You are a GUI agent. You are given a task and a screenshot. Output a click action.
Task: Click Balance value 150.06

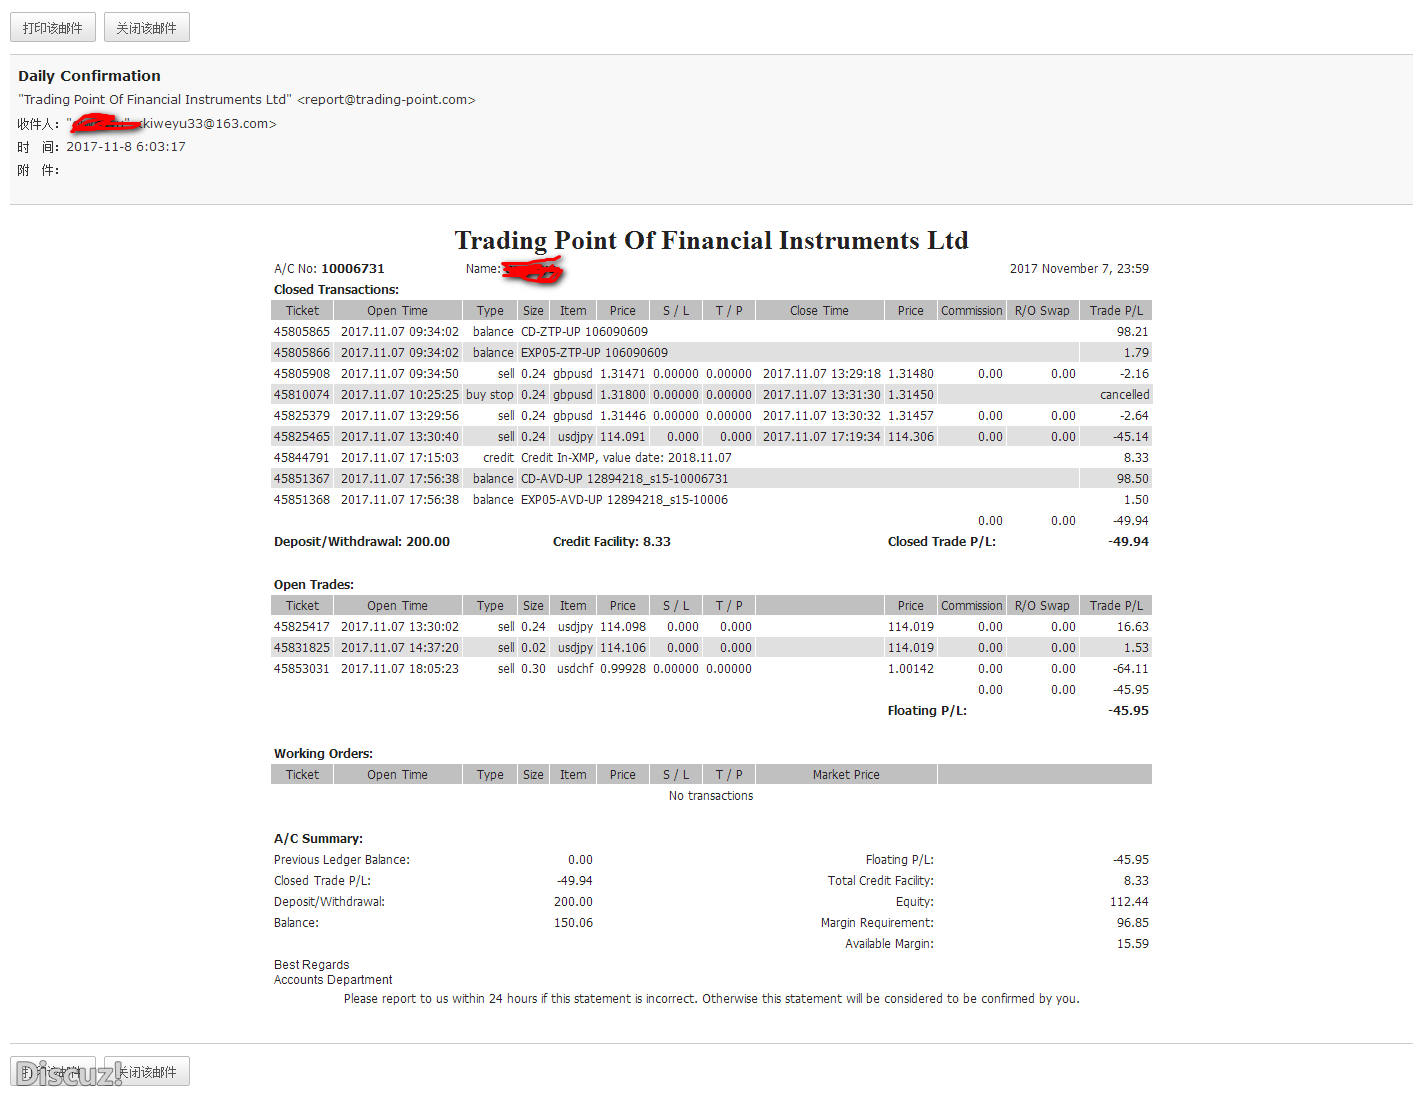(x=573, y=923)
